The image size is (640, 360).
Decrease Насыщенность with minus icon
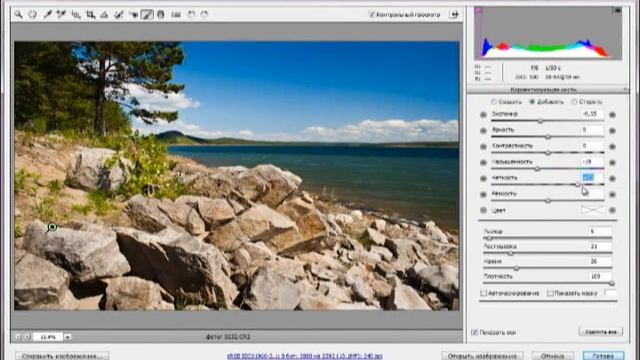point(483,163)
